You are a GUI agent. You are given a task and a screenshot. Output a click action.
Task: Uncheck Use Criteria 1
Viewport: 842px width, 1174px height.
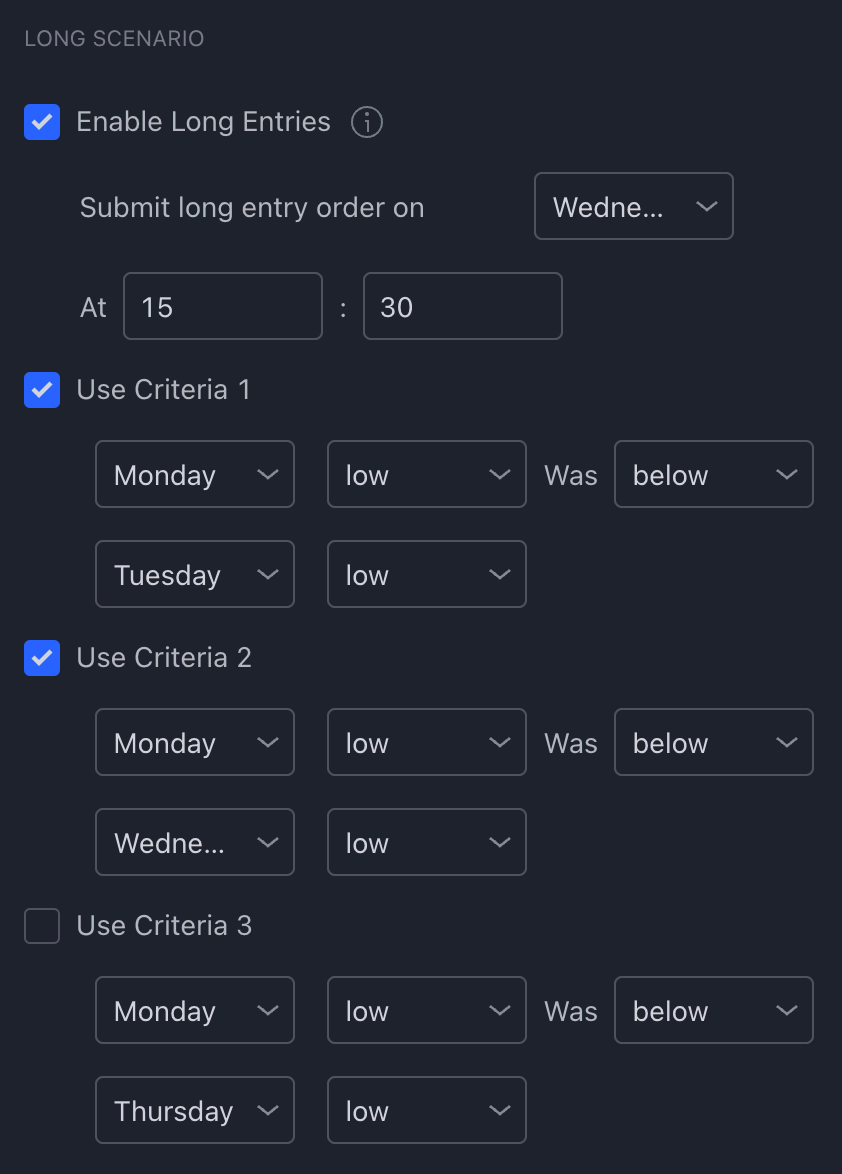click(42, 390)
